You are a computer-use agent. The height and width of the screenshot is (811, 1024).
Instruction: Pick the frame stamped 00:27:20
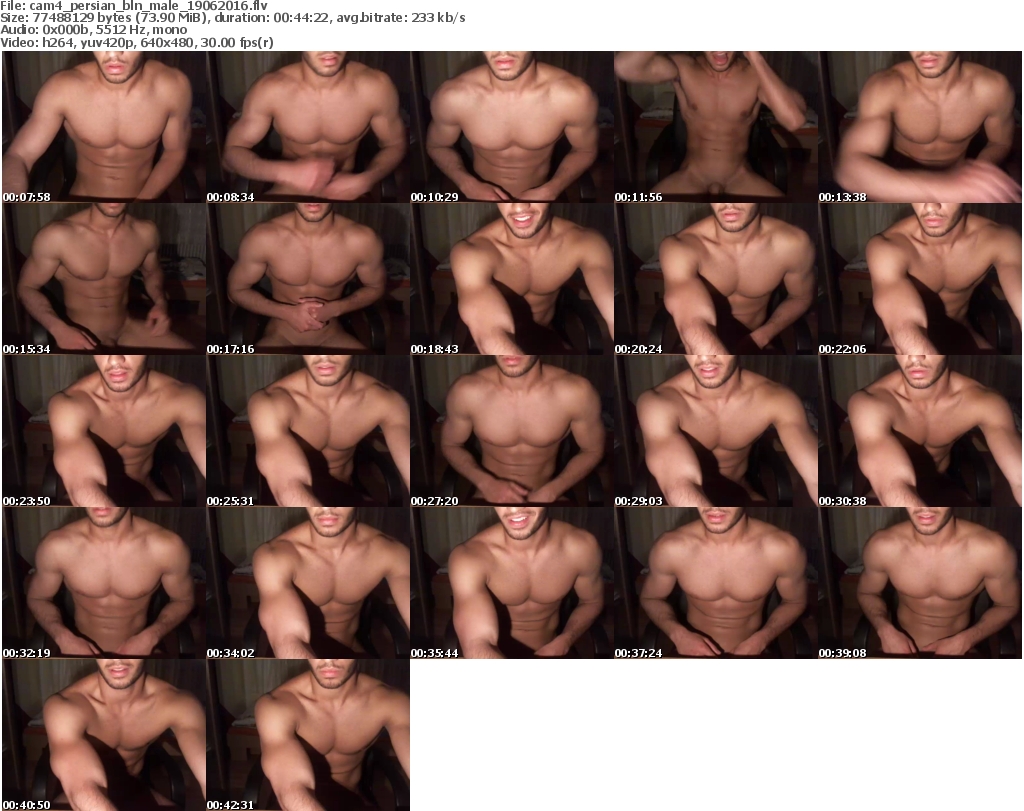[512, 431]
